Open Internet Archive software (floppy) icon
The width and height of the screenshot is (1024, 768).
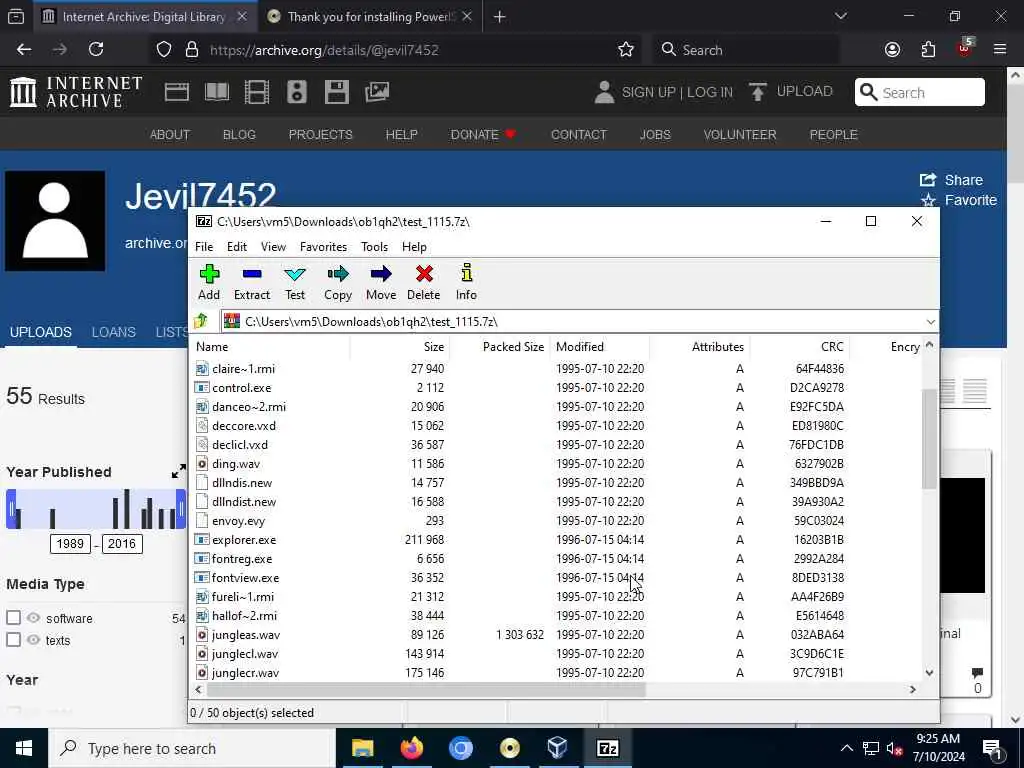tap(337, 92)
